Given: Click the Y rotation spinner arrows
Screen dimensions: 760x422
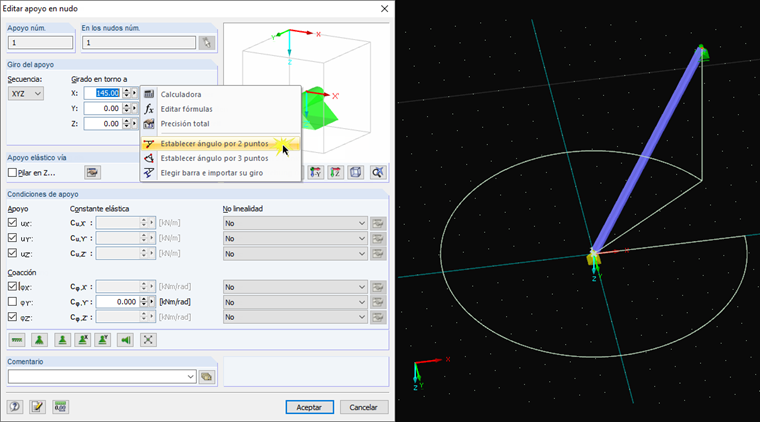Looking at the screenshot, I should tap(127, 109).
